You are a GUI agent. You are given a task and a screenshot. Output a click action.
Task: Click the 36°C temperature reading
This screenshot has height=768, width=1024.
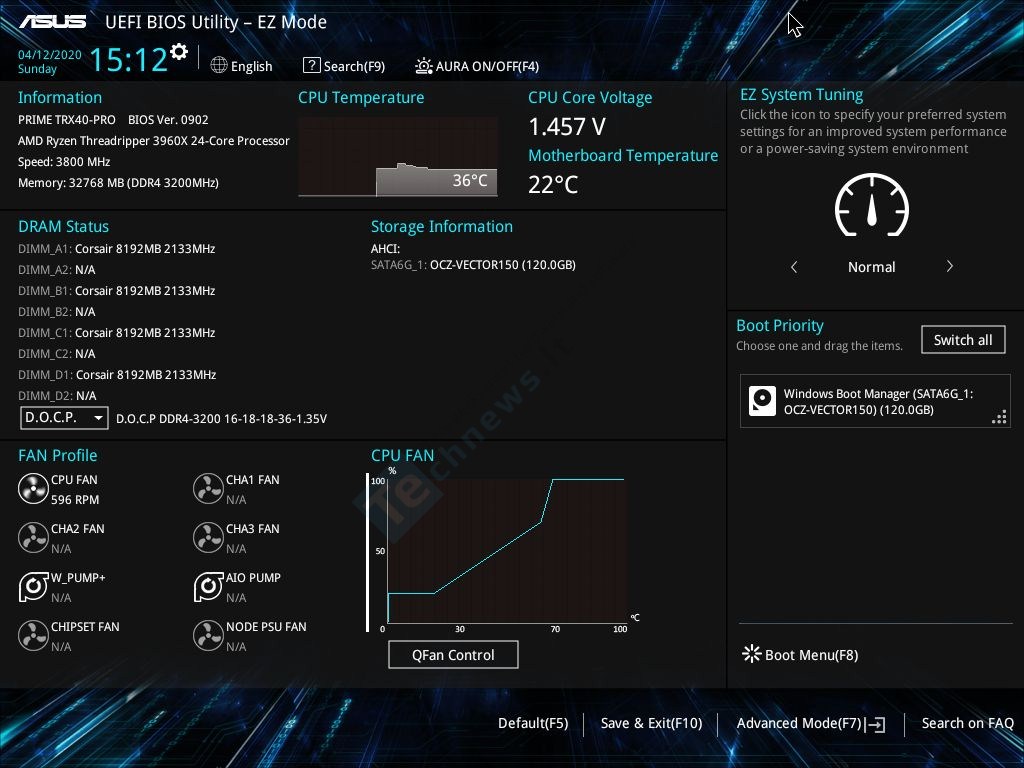click(x=470, y=180)
